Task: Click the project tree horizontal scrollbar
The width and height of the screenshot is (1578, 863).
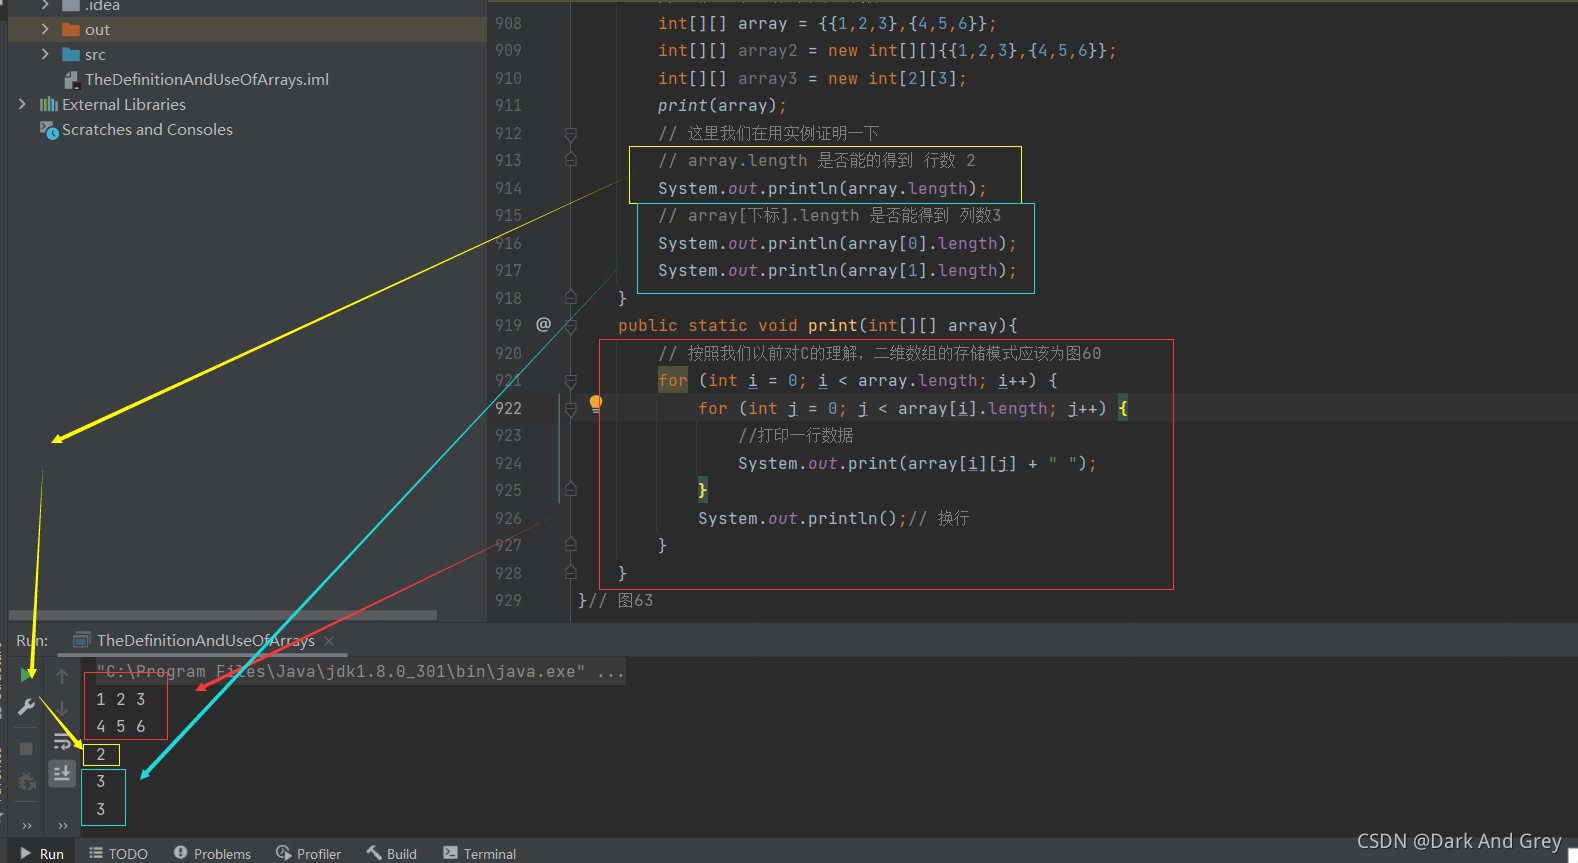Action: pos(223,615)
